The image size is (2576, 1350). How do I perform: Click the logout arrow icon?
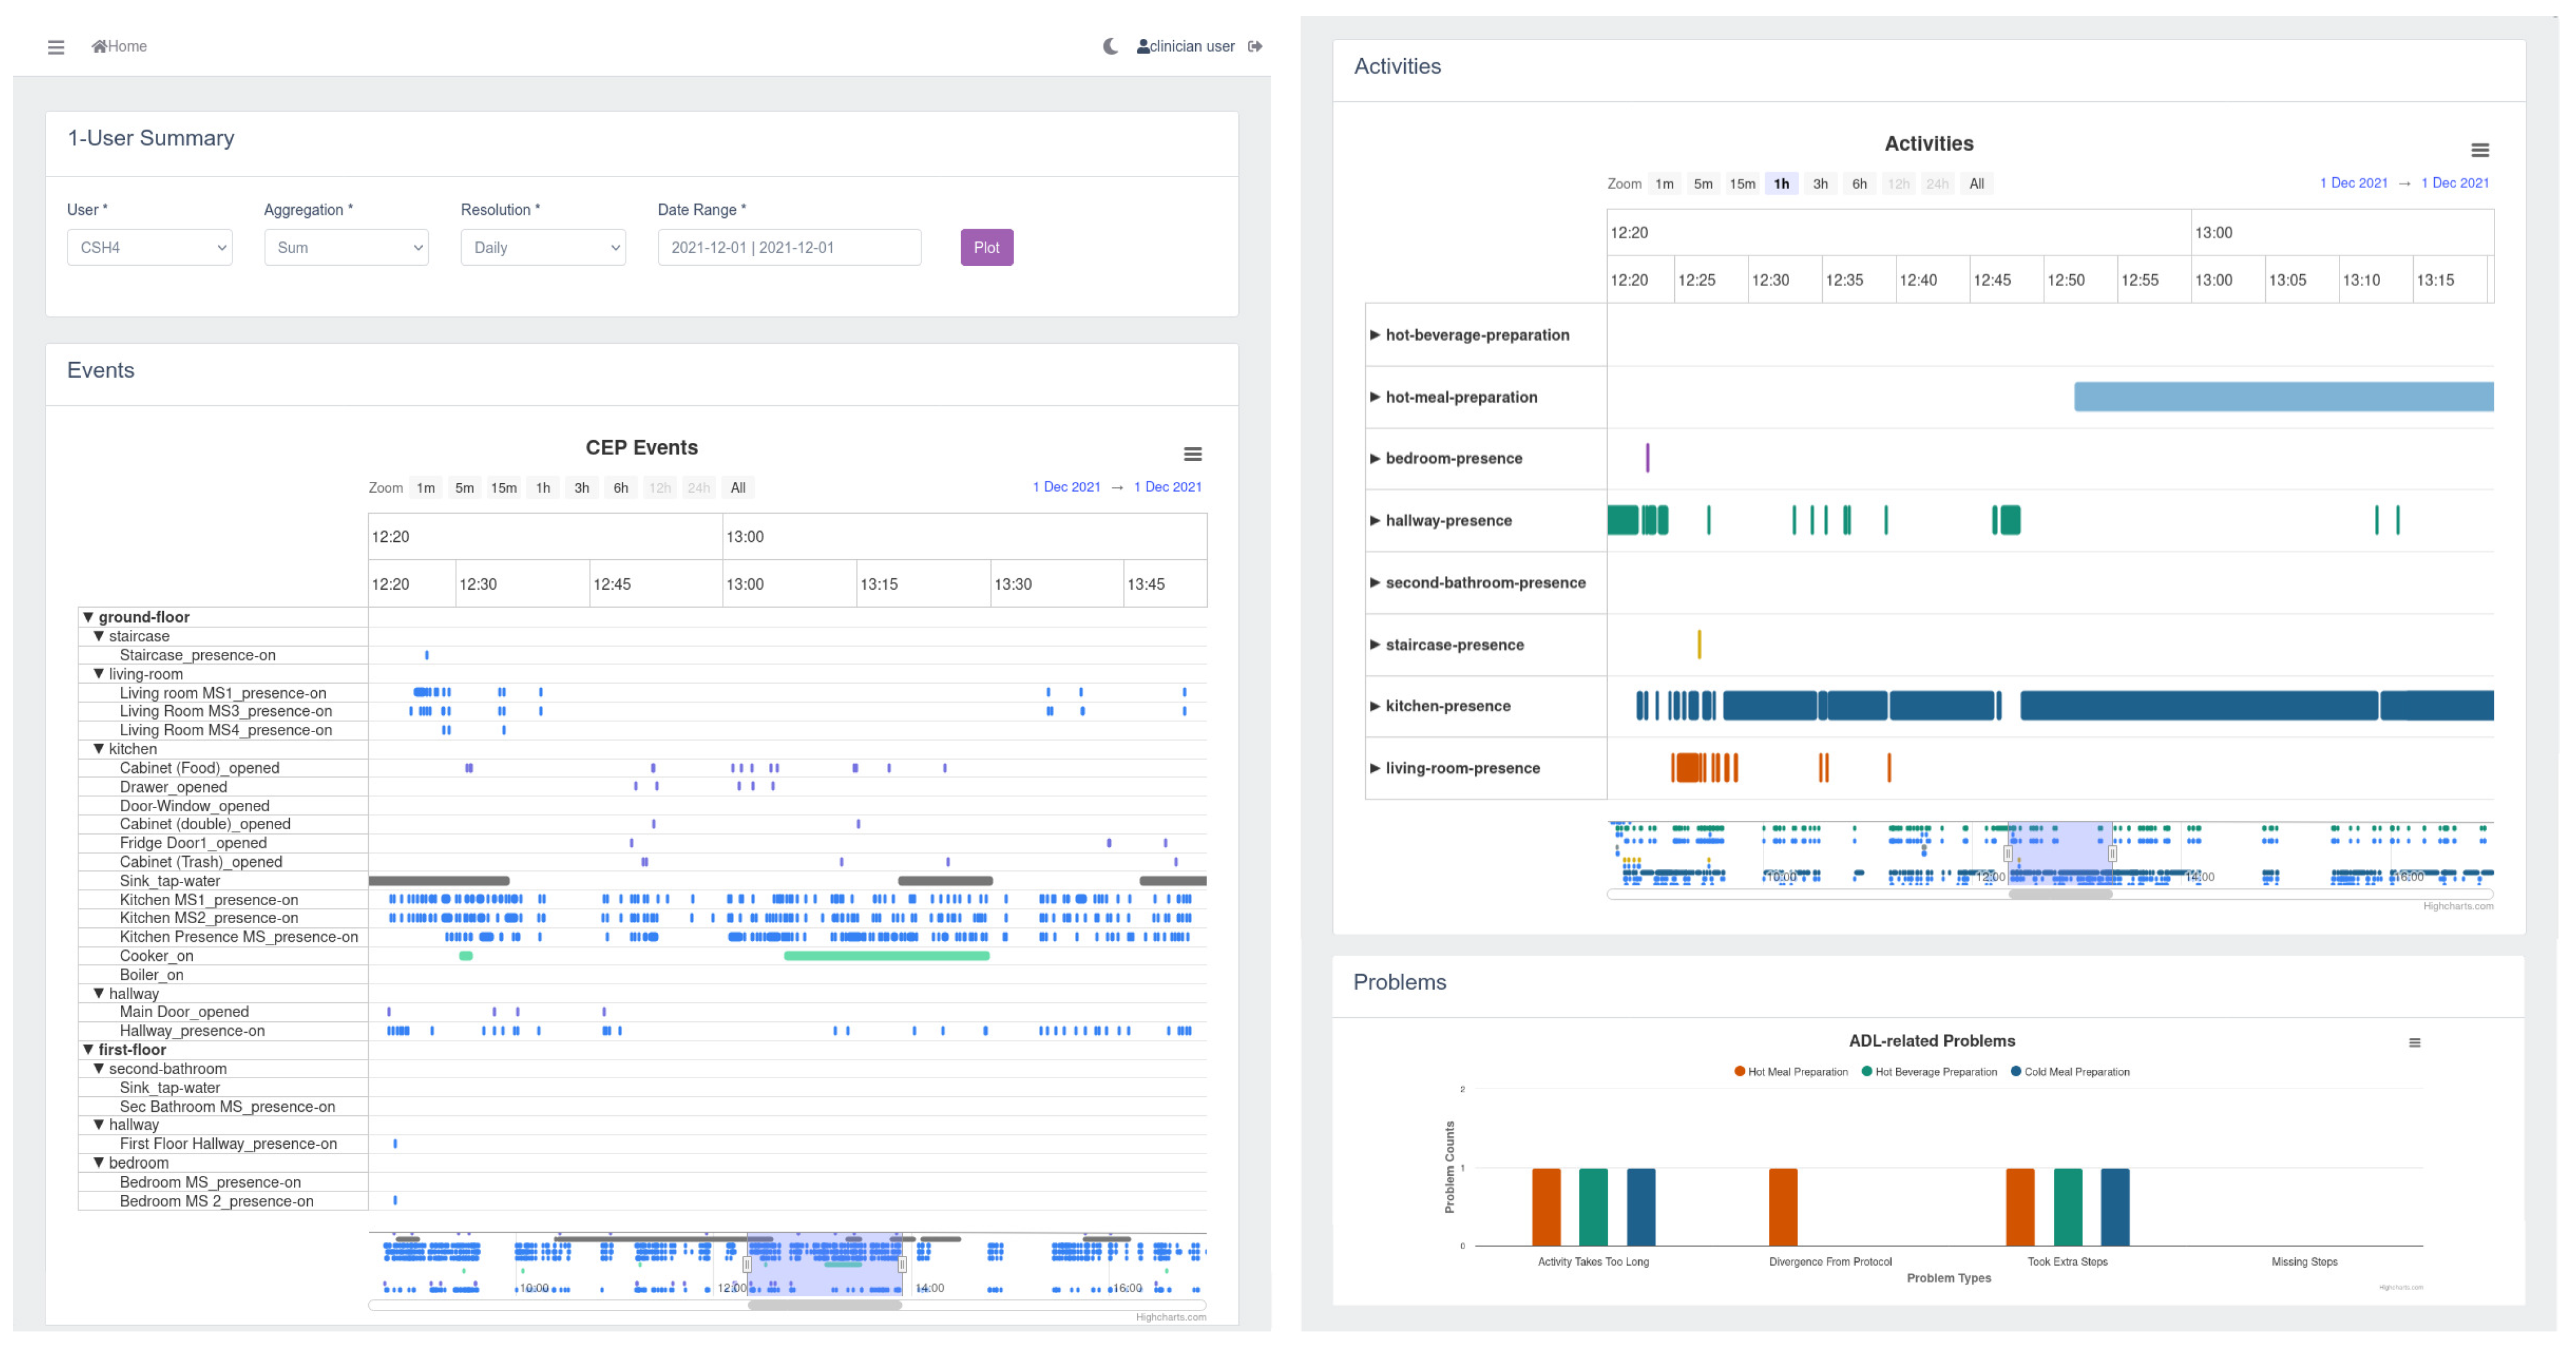coord(1255,47)
